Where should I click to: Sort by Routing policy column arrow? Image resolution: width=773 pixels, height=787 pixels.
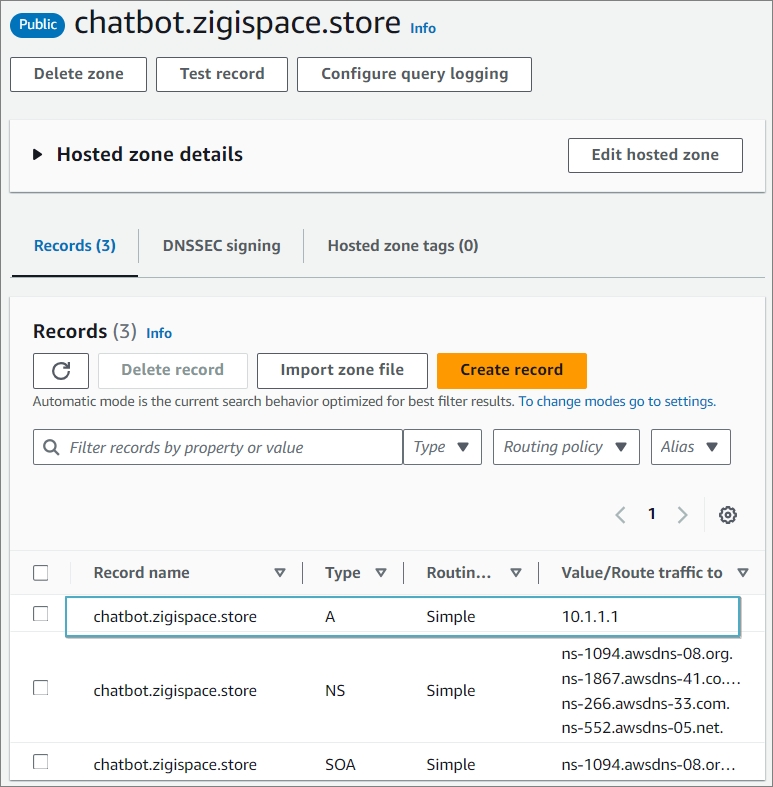click(x=516, y=572)
